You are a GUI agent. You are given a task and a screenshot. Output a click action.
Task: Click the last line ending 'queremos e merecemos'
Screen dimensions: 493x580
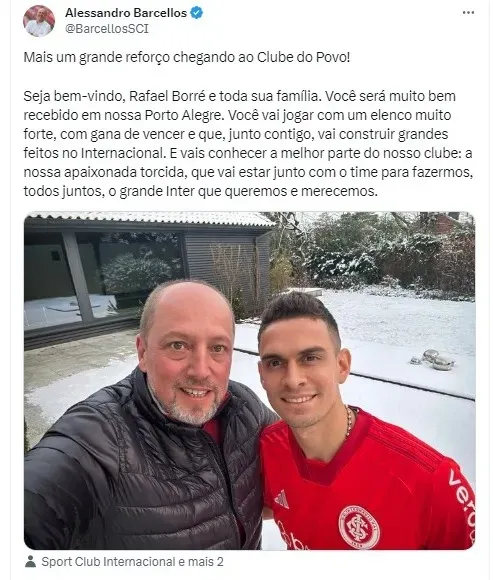pyautogui.click(x=201, y=192)
